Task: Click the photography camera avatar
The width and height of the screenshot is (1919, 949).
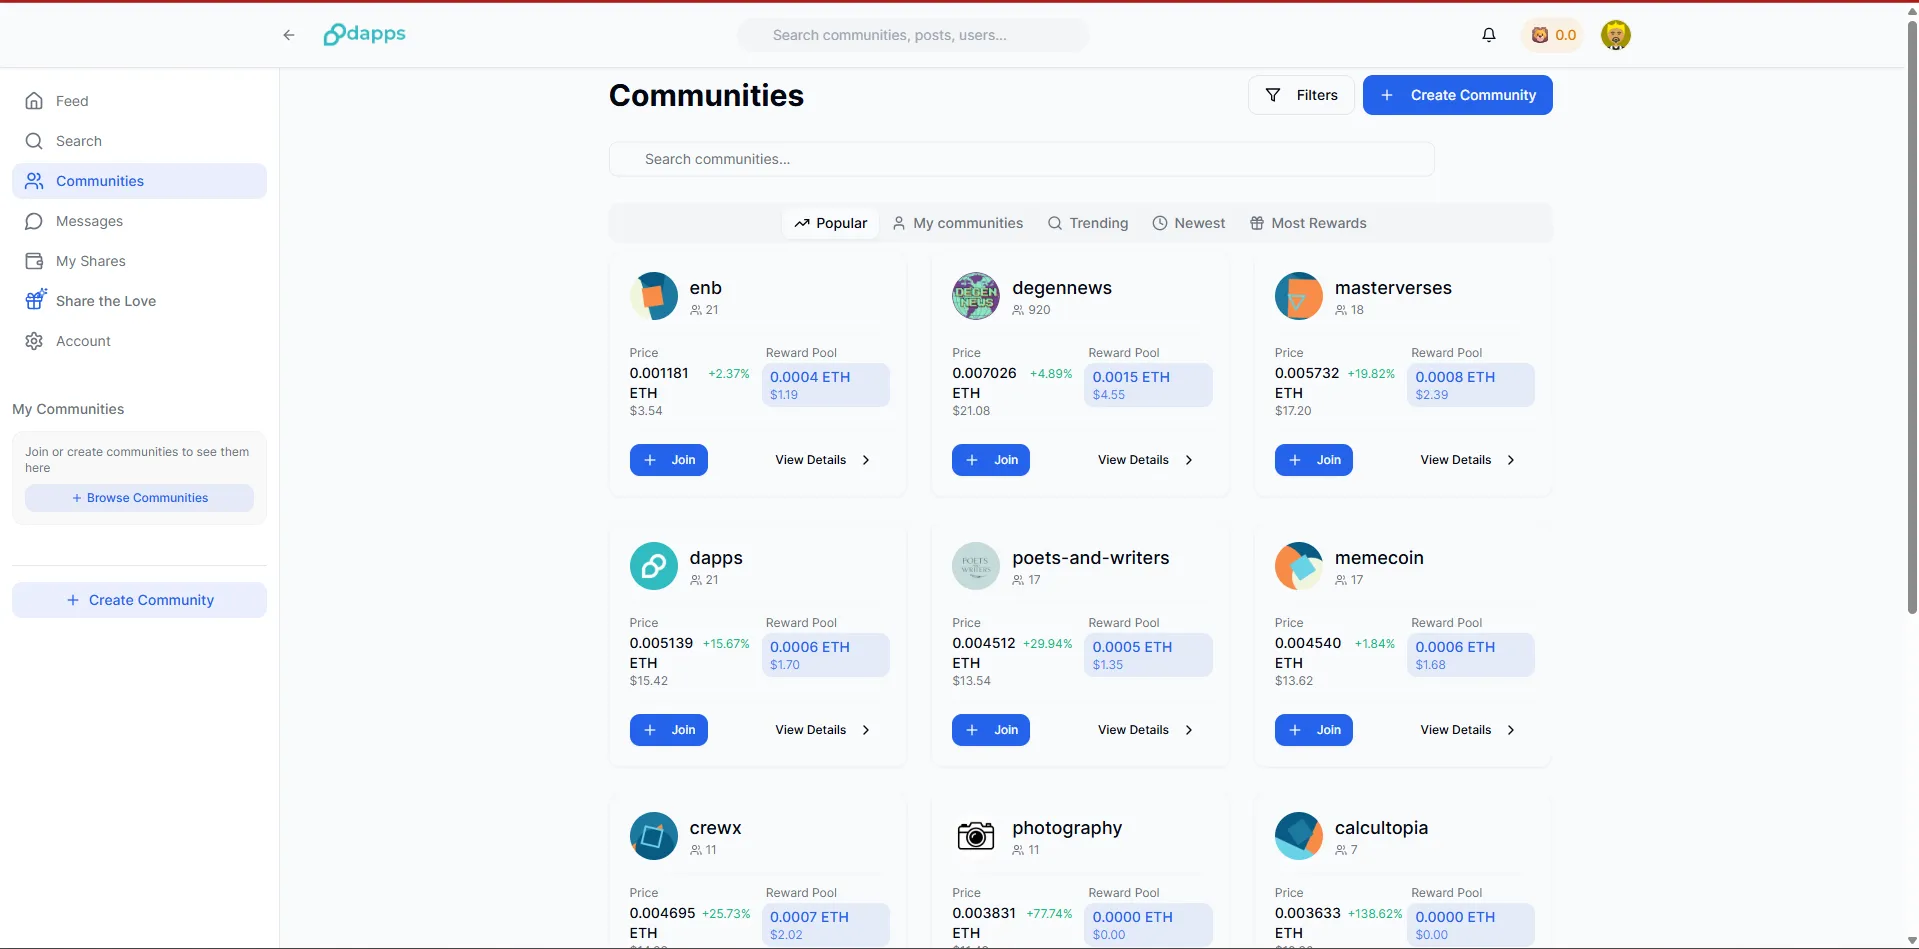Action: [x=976, y=836]
